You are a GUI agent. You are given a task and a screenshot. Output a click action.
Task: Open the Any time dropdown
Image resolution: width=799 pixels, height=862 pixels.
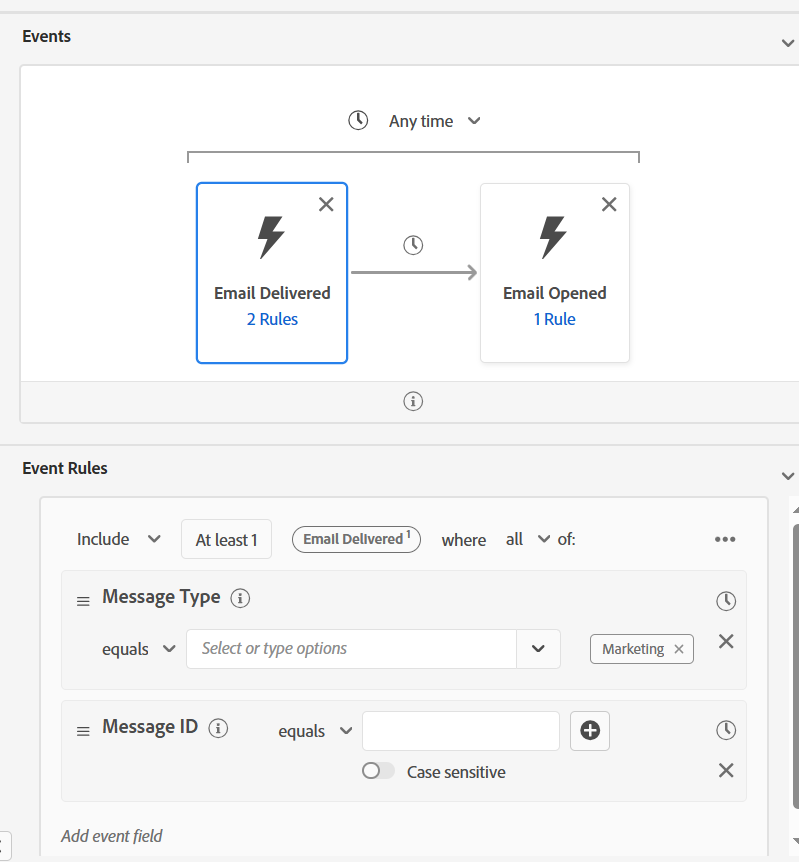(x=421, y=121)
